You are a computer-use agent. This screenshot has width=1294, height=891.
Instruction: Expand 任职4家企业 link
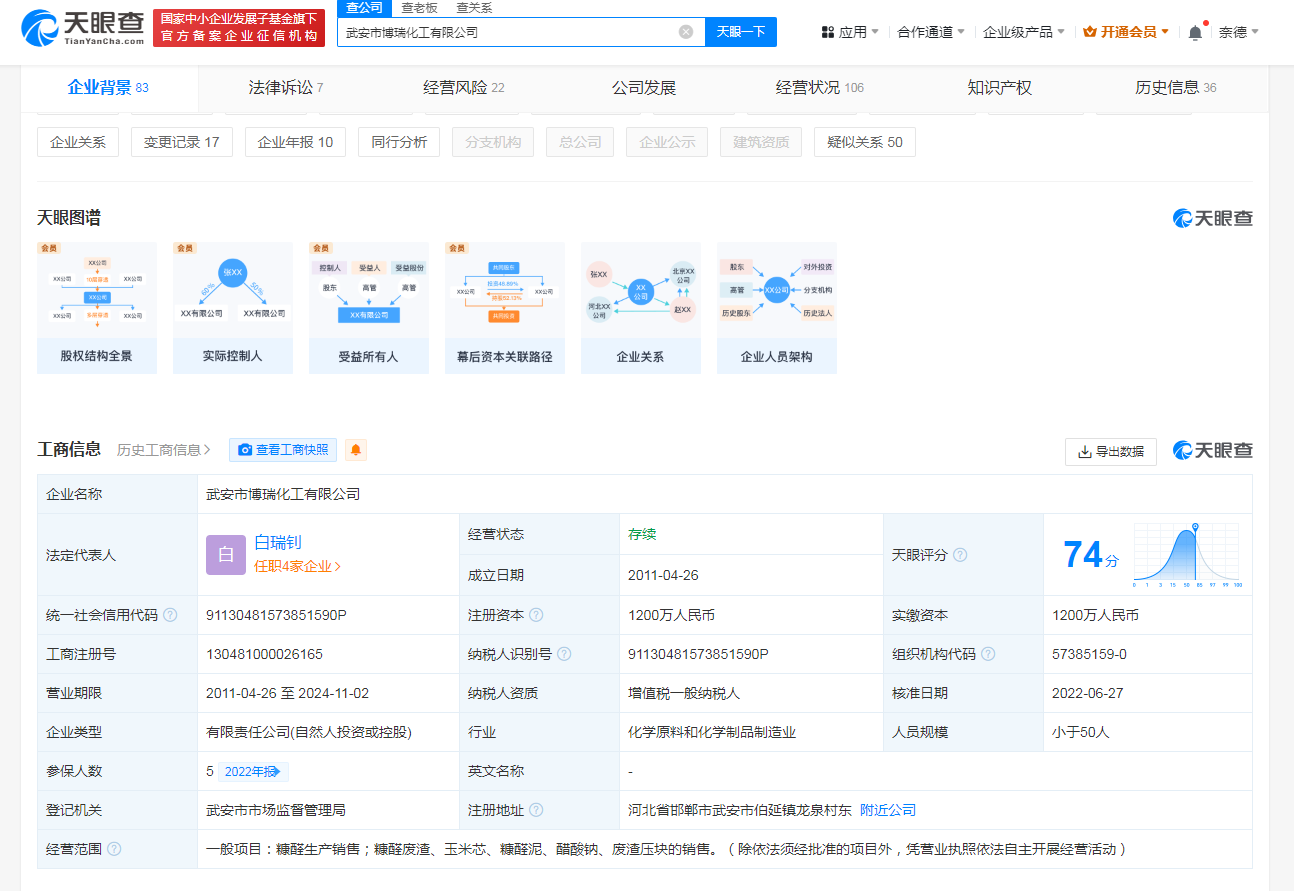pos(297,566)
